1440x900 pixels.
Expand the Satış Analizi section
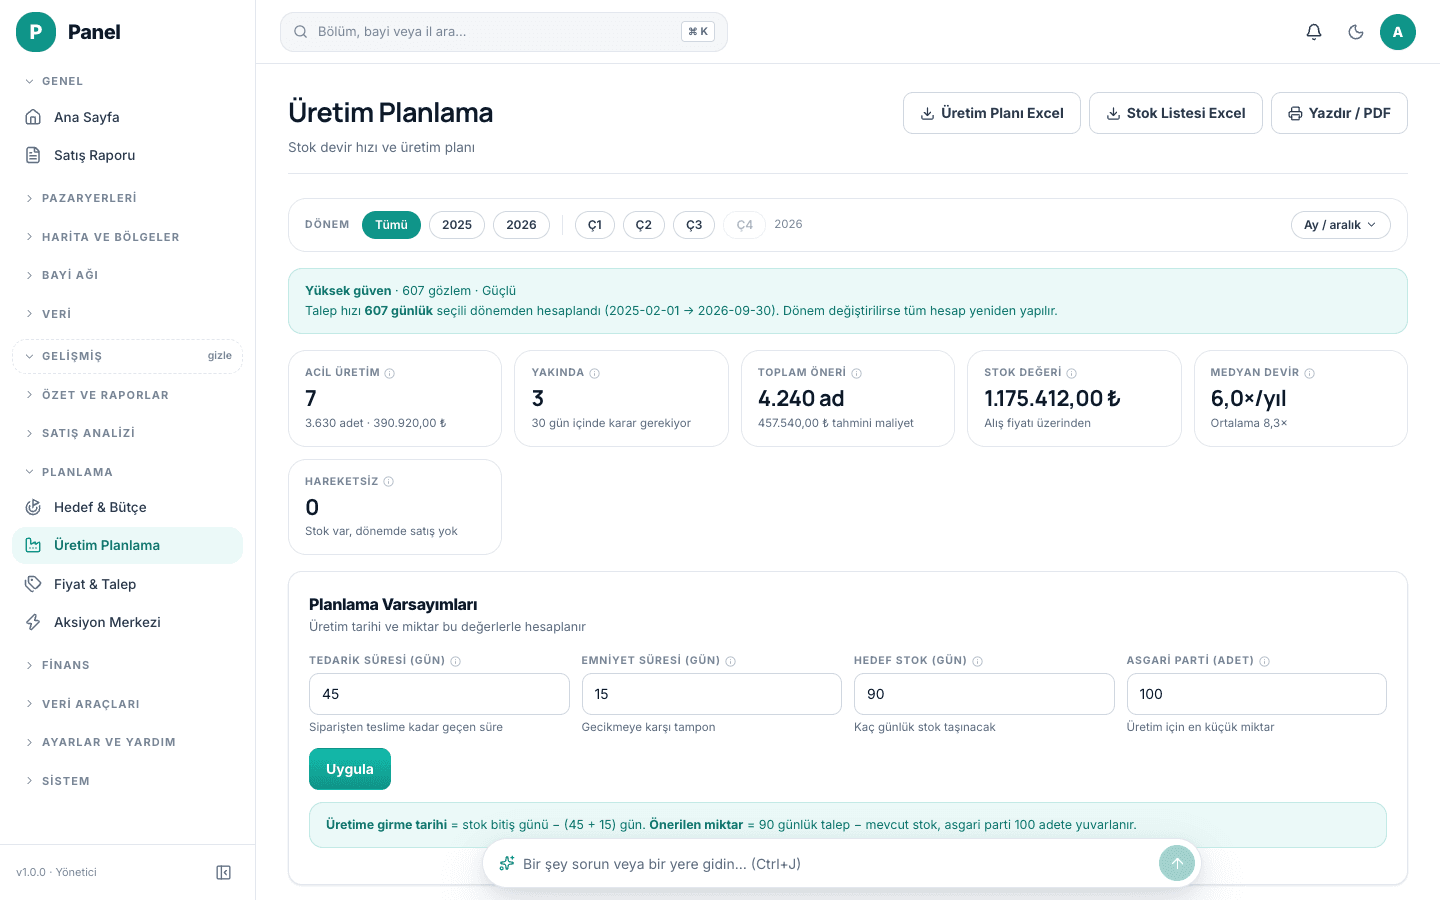(x=127, y=433)
